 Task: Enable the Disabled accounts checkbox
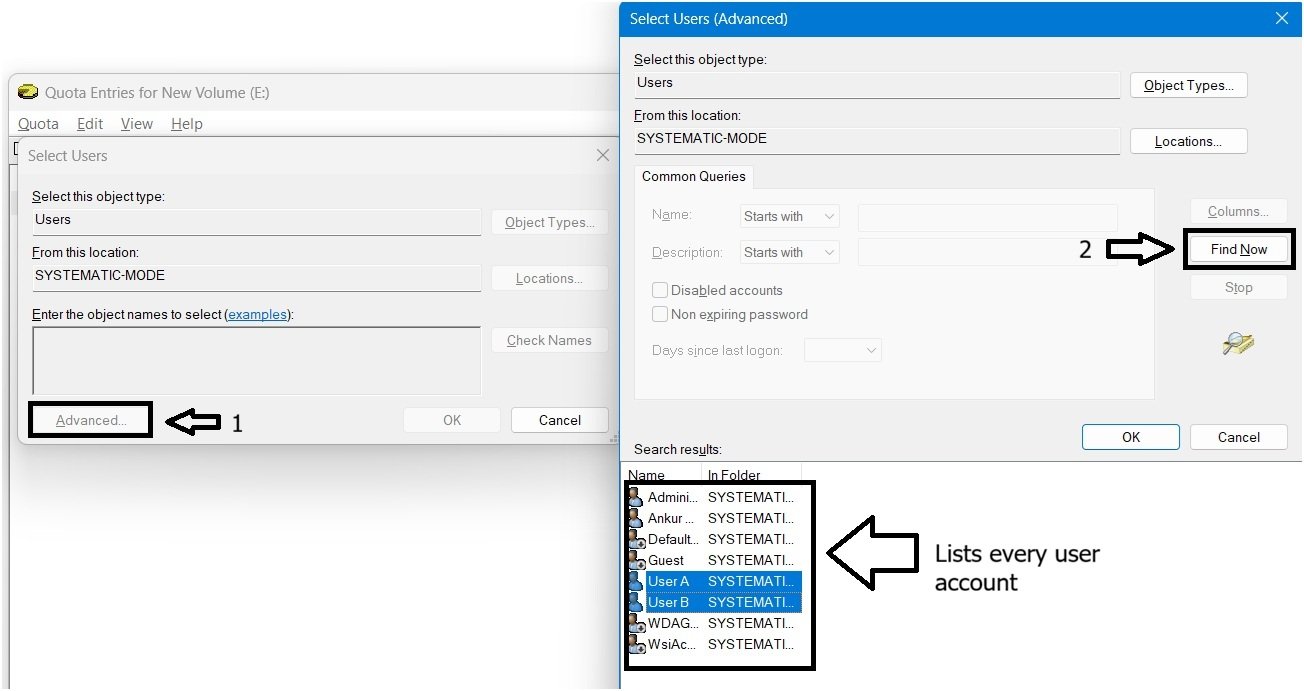(660, 290)
